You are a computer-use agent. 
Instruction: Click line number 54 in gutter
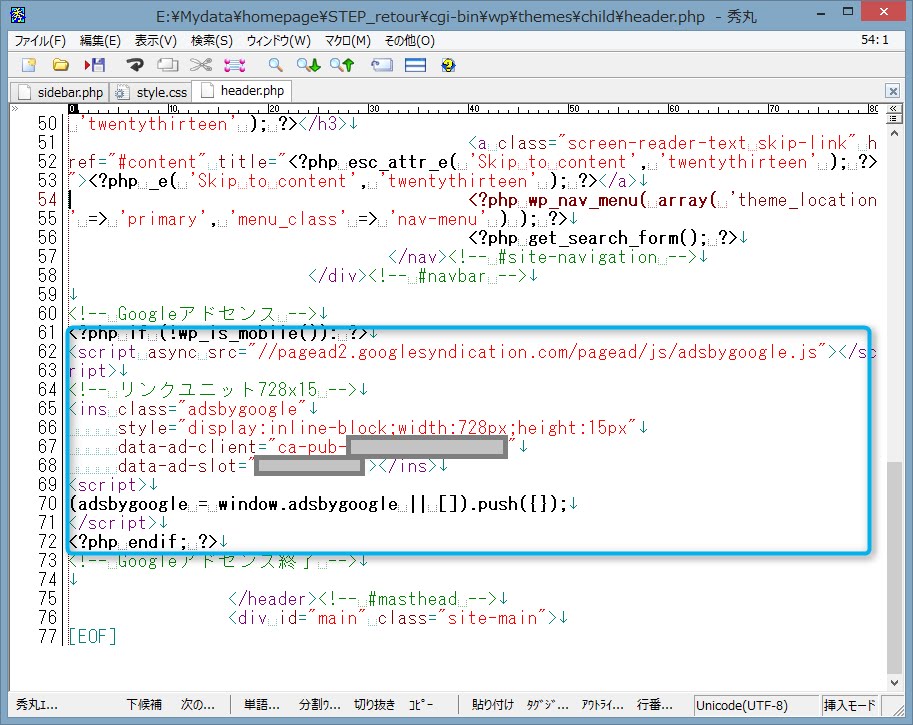coord(47,199)
